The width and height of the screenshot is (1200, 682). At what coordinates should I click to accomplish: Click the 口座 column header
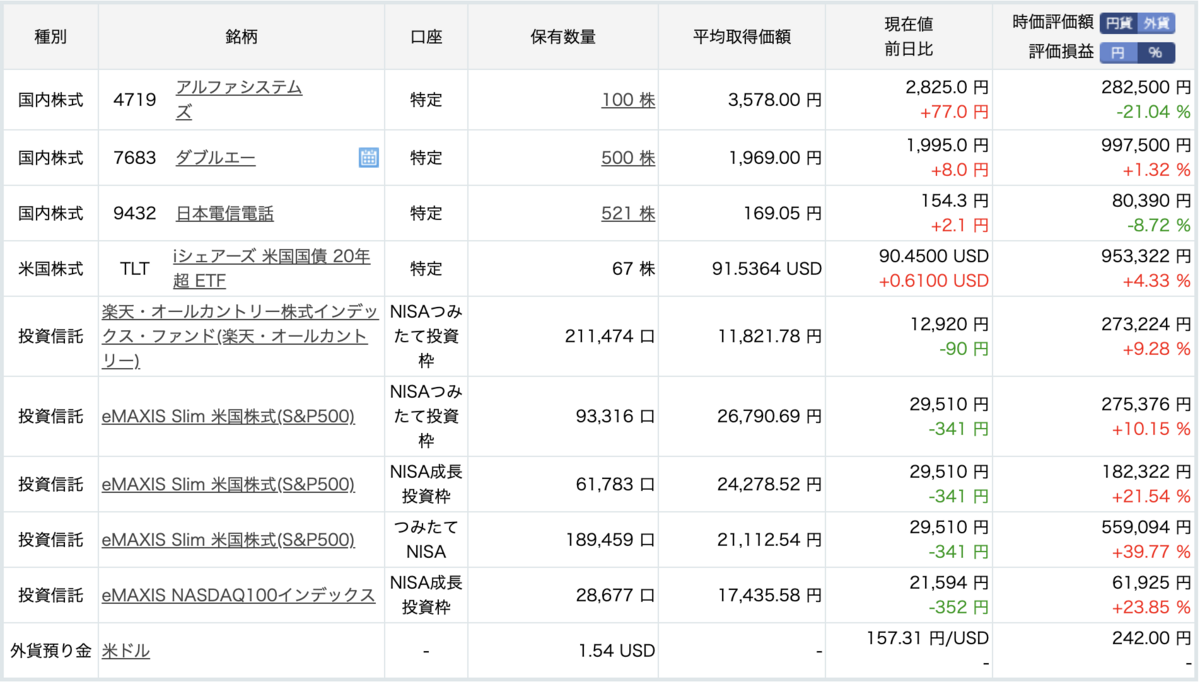[426, 37]
